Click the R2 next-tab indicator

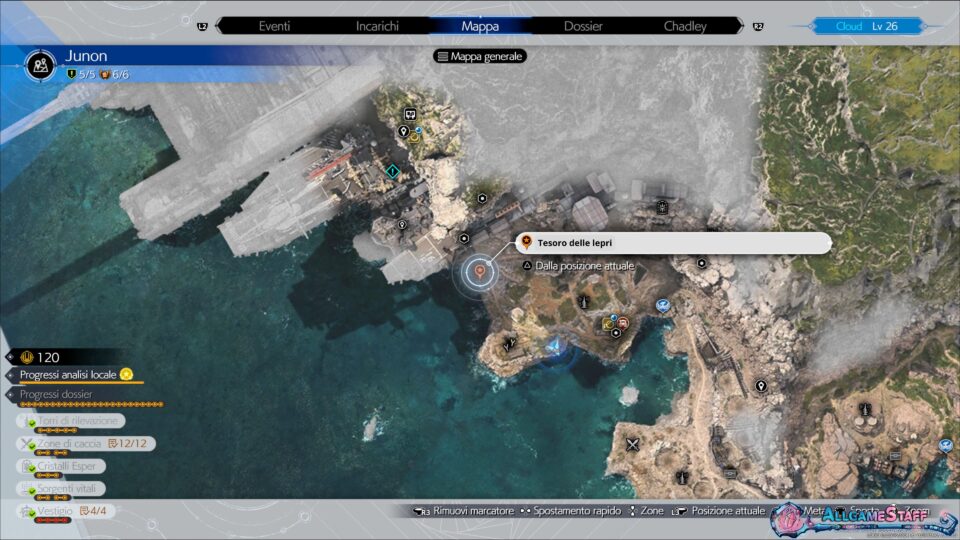[x=758, y=26]
